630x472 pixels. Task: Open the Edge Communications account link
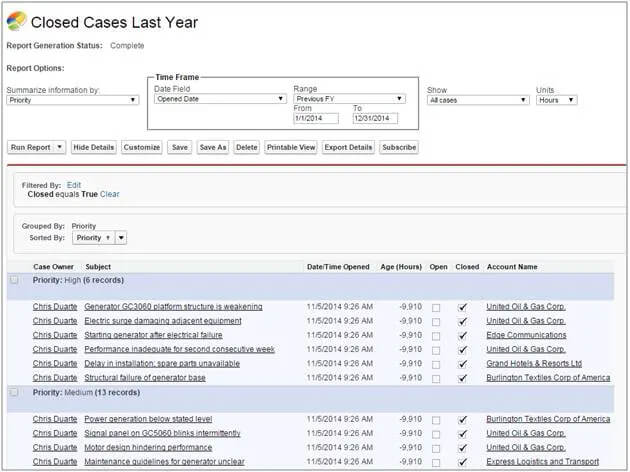[x=526, y=335]
